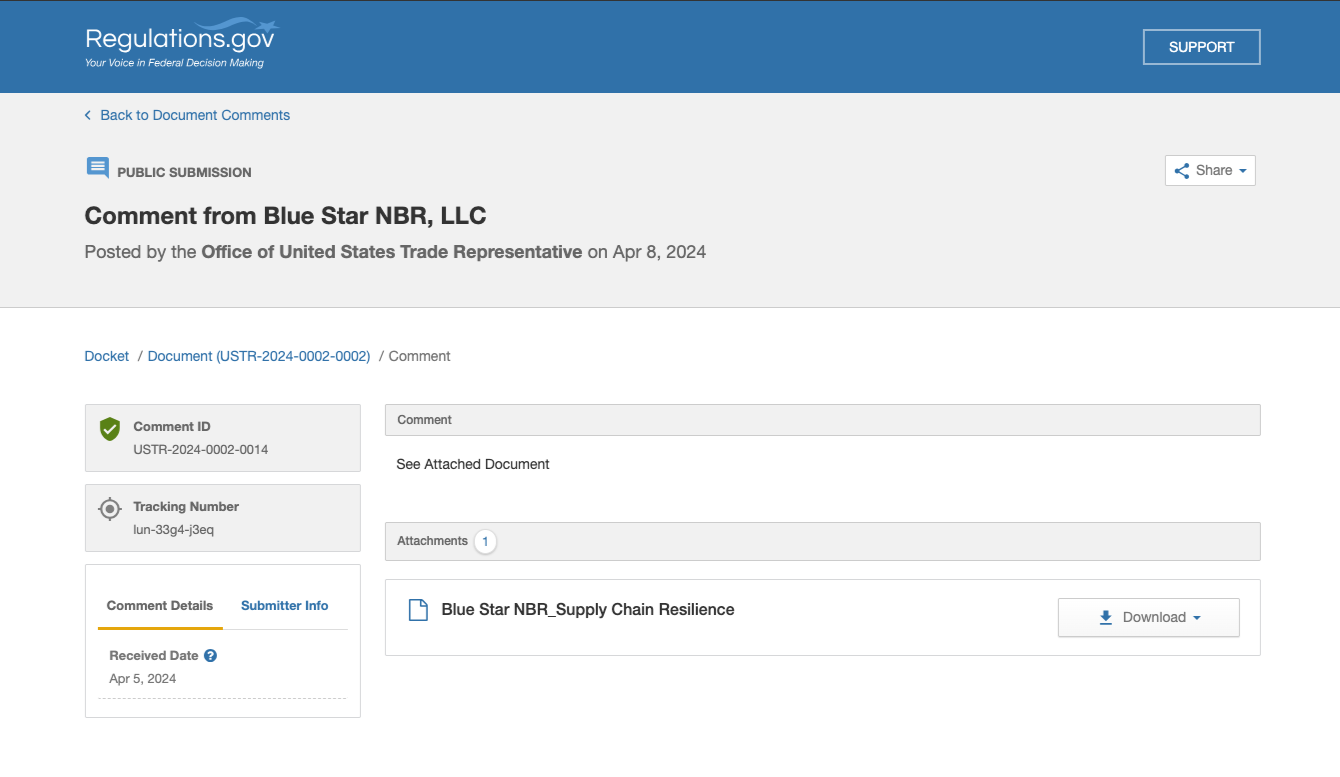The height and width of the screenshot is (777, 1340).
Task: Click the Comment ID value USTR-2024-0002-0014
Action: [x=201, y=449]
